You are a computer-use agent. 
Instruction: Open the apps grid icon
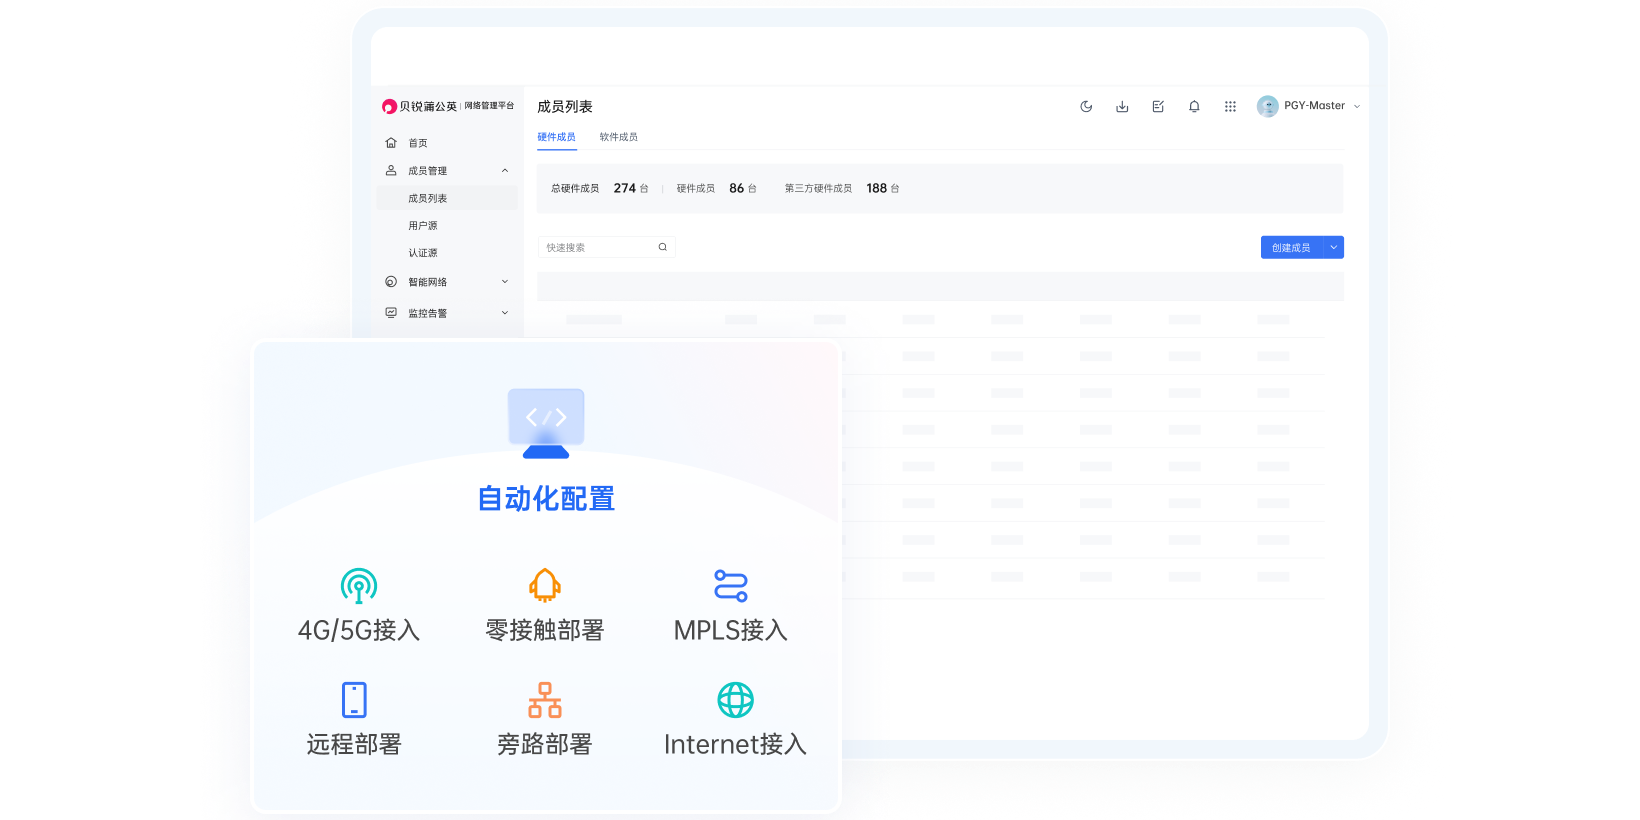point(1230,106)
